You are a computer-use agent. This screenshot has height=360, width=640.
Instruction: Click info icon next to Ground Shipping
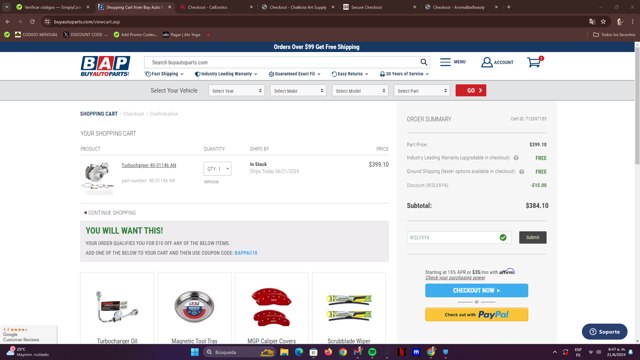522,172
